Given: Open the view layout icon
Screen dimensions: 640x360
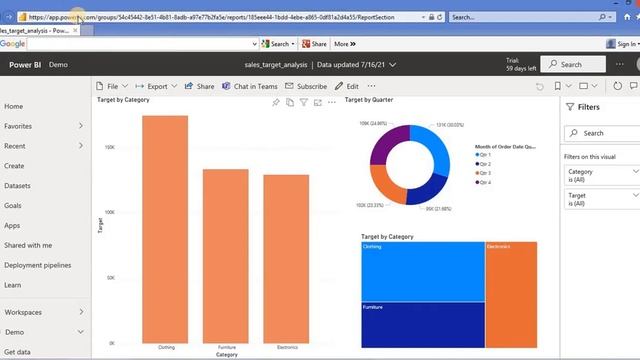Looking at the screenshot, I should point(584,86).
